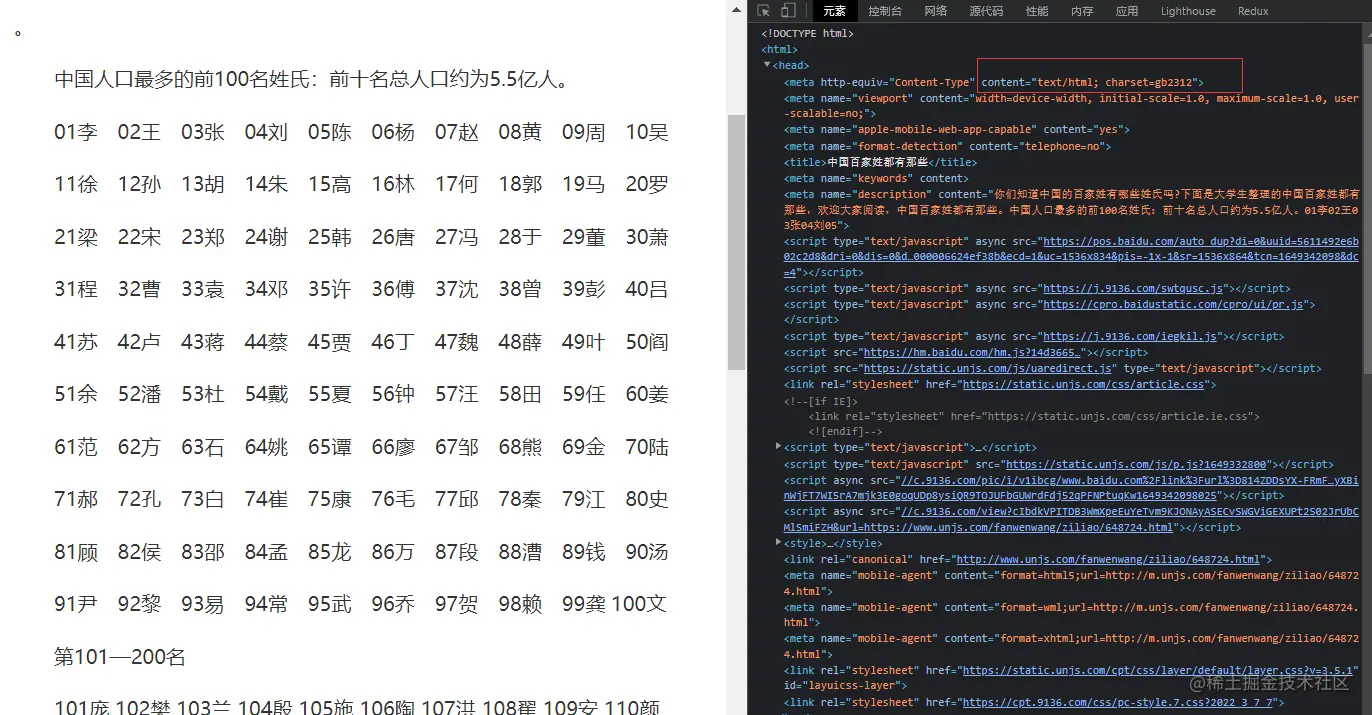This screenshot has width=1372, height=715.
Task: Click surname entry 85龙
Action: coord(330,551)
